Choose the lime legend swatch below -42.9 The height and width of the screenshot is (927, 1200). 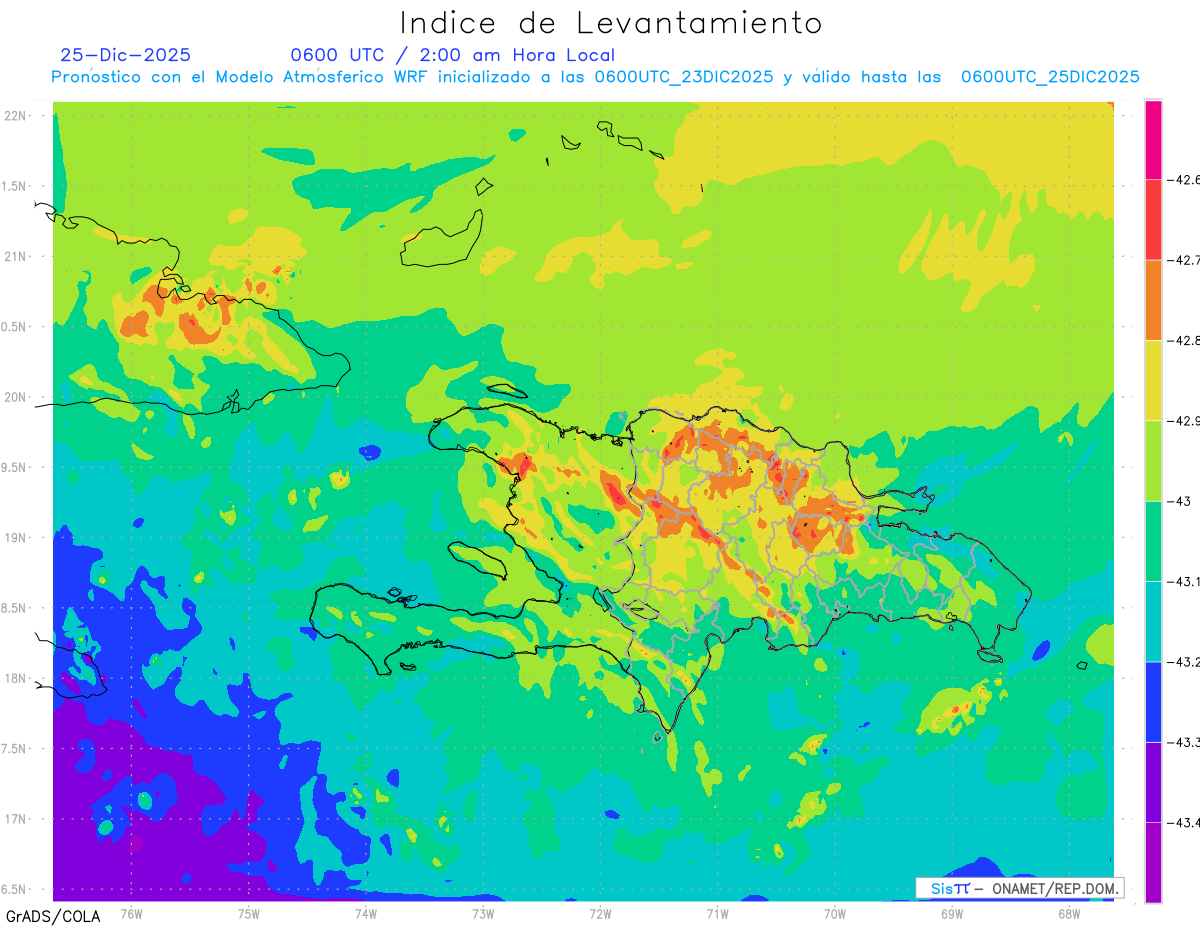click(1153, 461)
